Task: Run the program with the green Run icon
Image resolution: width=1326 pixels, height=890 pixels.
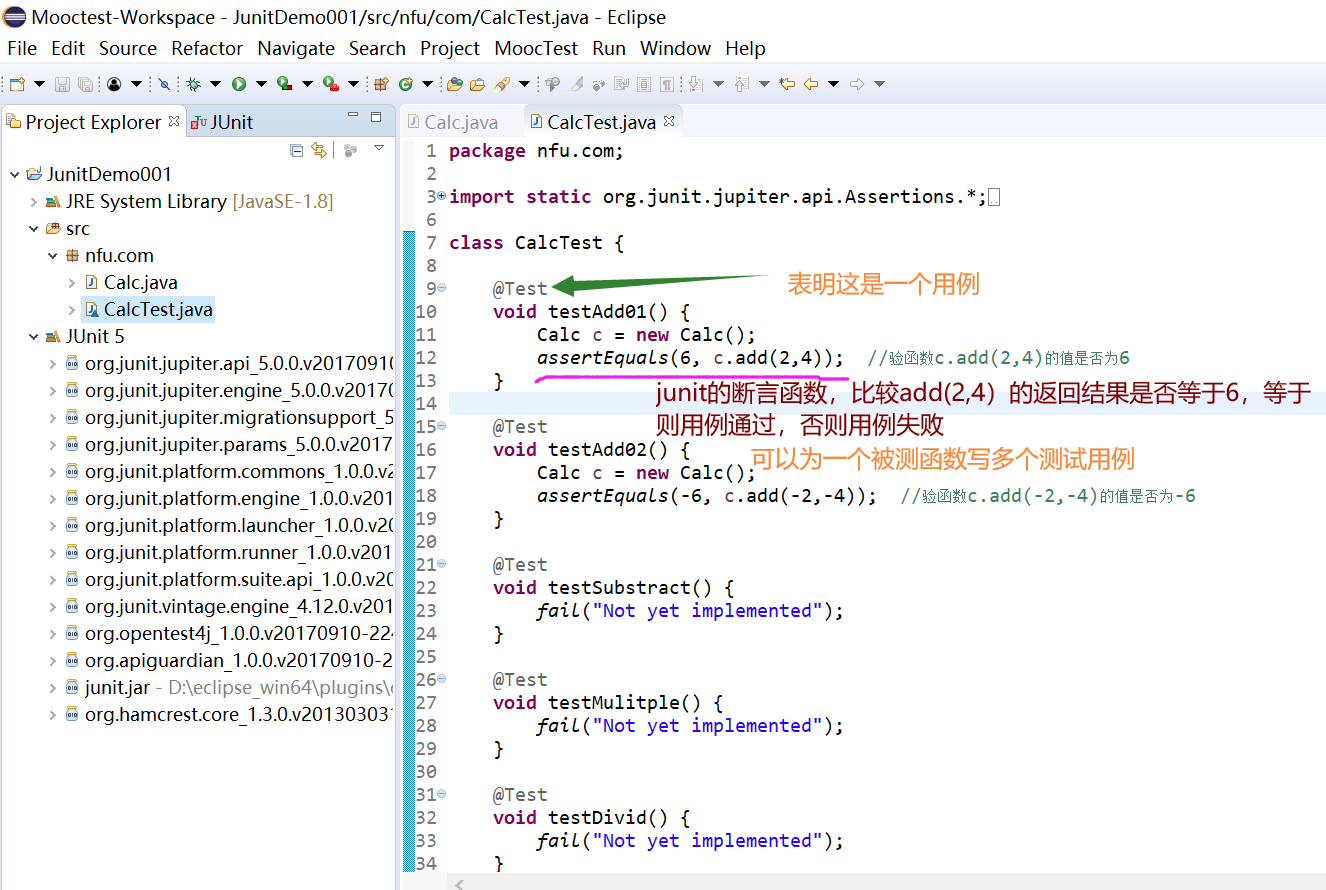Action: [240, 84]
